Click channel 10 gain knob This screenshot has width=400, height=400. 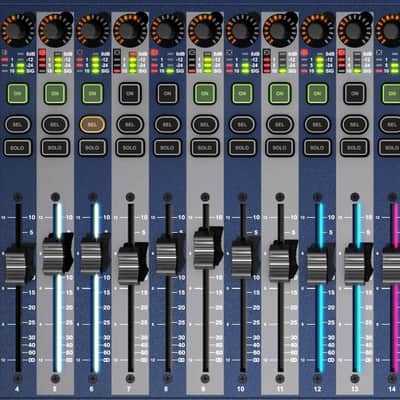[242, 30]
